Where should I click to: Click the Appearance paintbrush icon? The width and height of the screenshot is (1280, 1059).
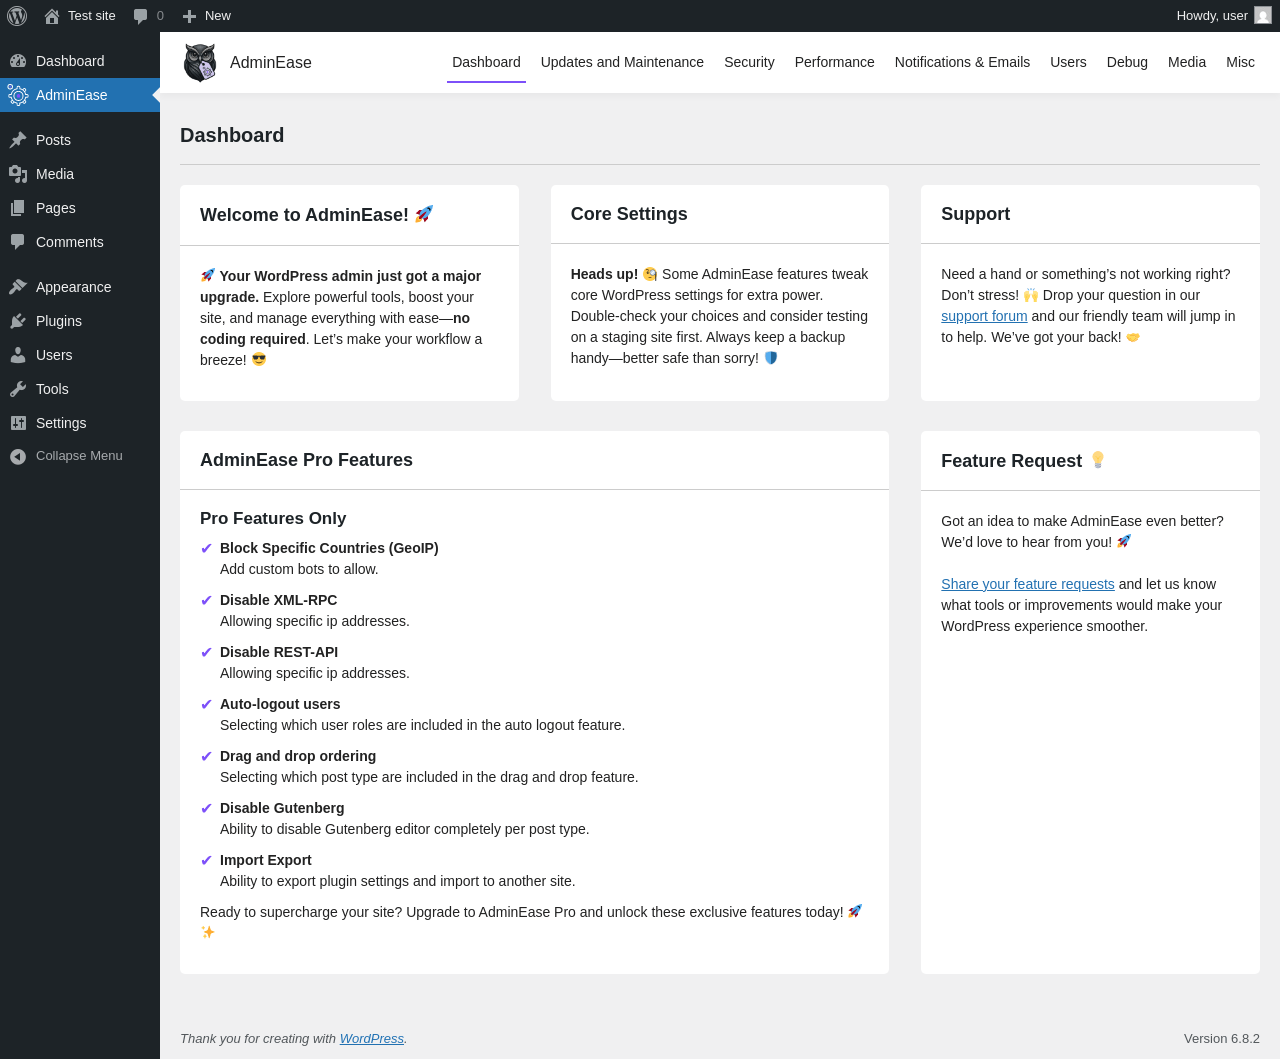[x=18, y=287]
